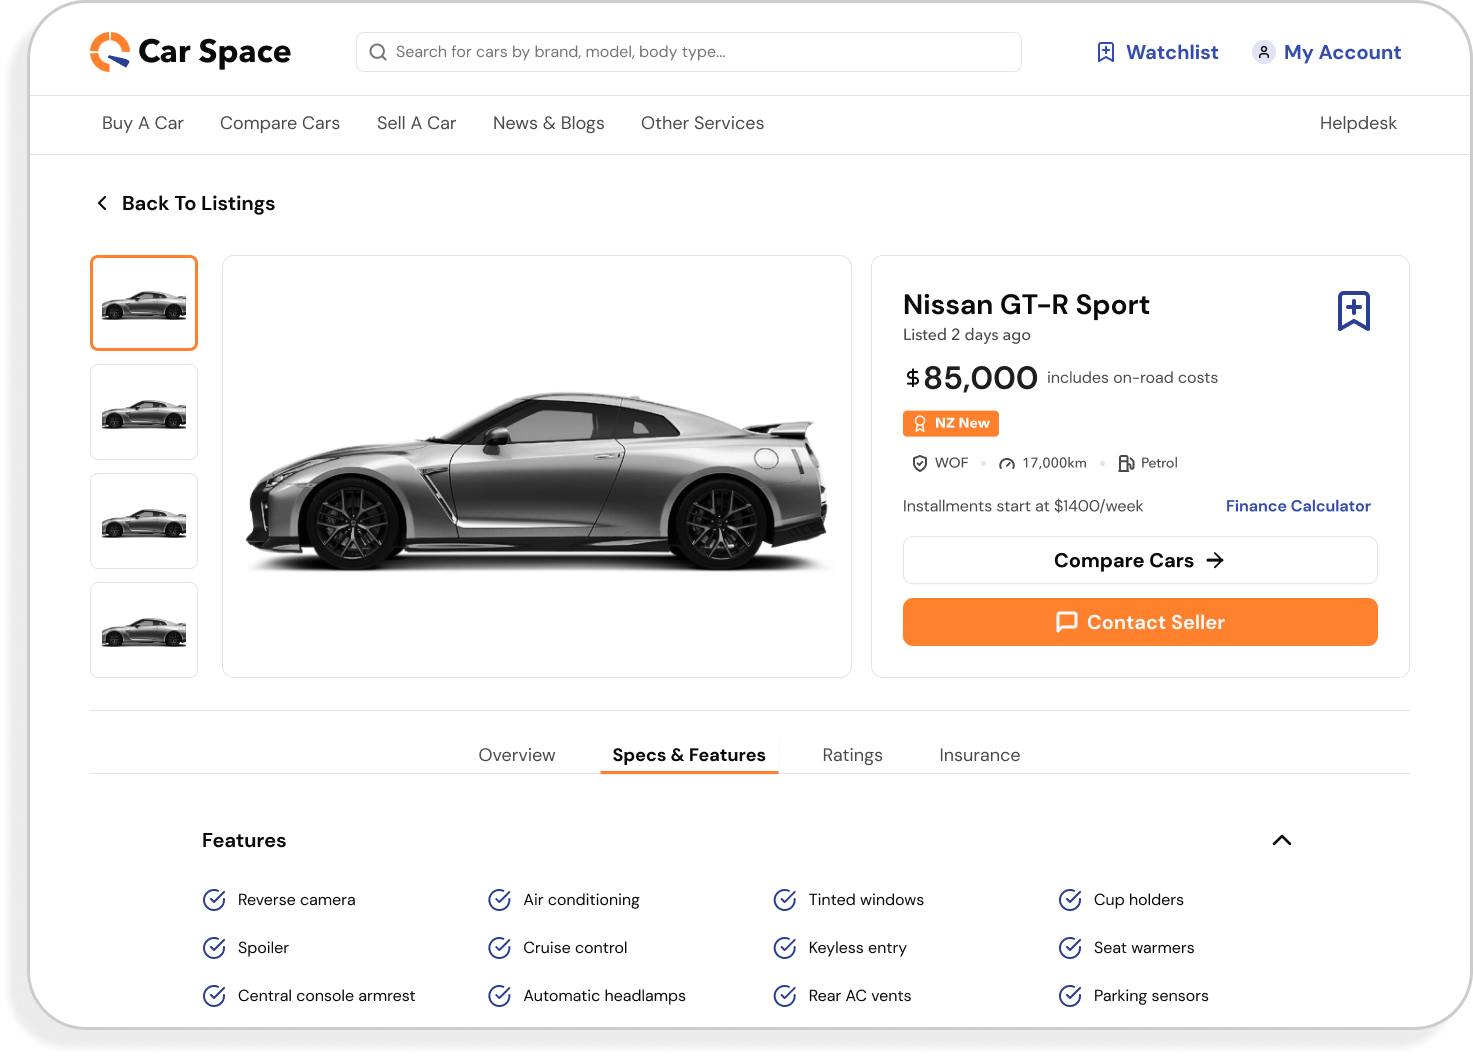Open the Other Services menu
The height and width of the screenshot is (1057, 1473).
pyautogui.click(x=702, y=123)
